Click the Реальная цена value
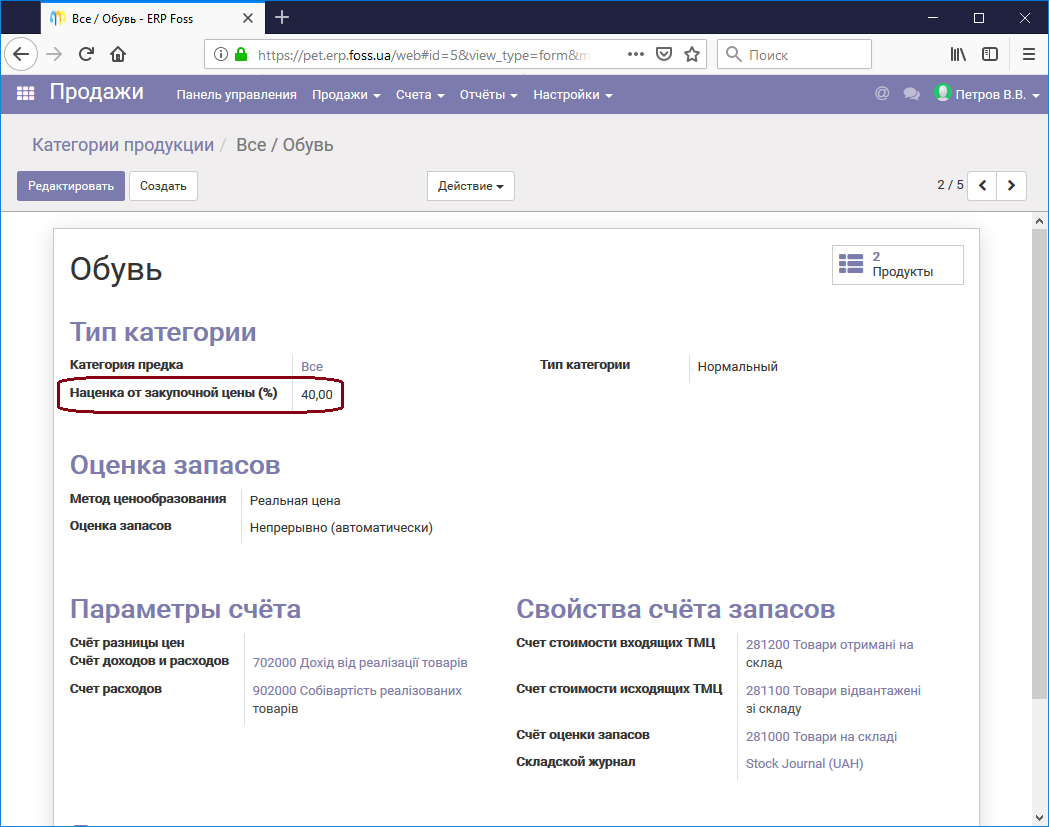 coord(295,500)
